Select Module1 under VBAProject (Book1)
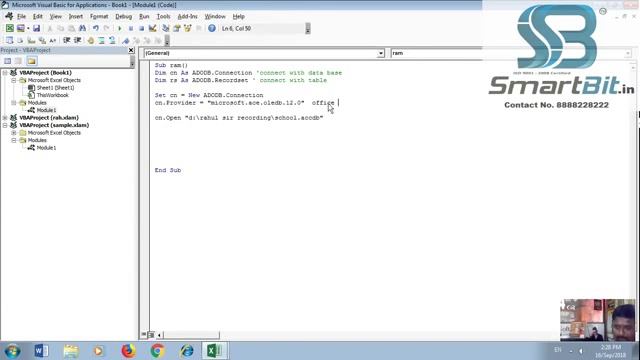Viewport: 640px width, 360px height. pos(47,110)
